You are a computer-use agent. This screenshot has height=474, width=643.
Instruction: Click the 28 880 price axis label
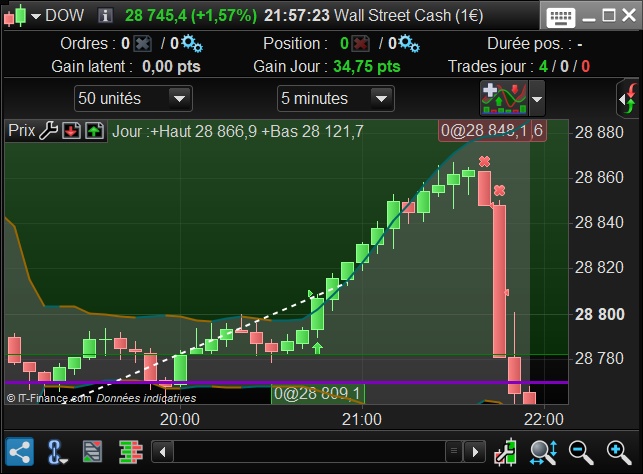tap(599, 132)
